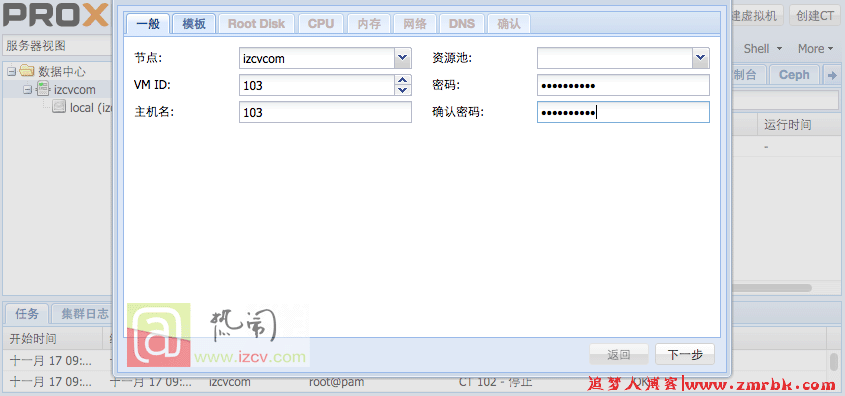Increment the VM ID spinner up arrow
Image resolution: width=845 pixels, height=396 pixels.
(403, 80)
